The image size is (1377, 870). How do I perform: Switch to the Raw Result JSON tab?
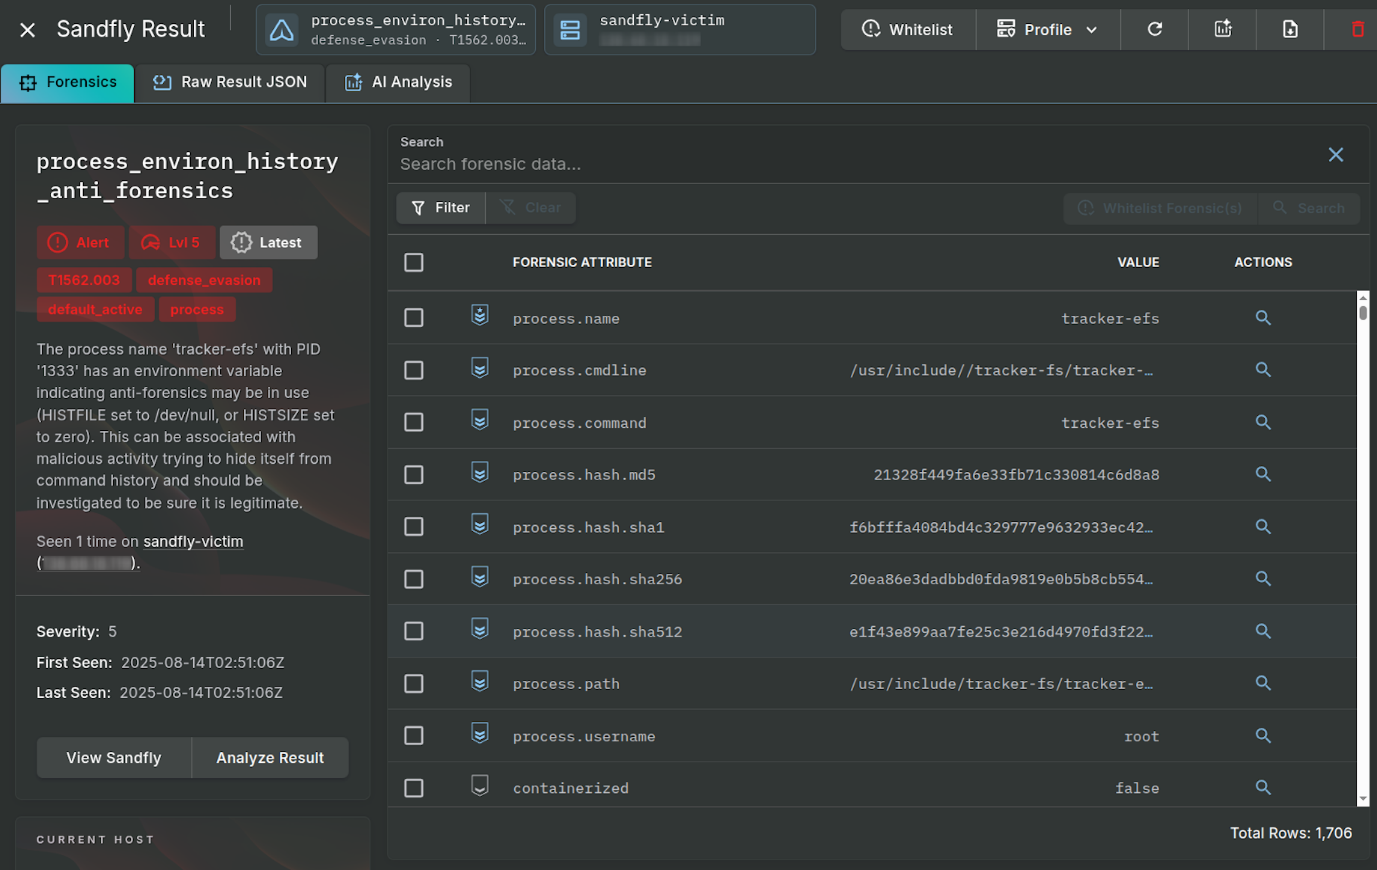[230, 82]
